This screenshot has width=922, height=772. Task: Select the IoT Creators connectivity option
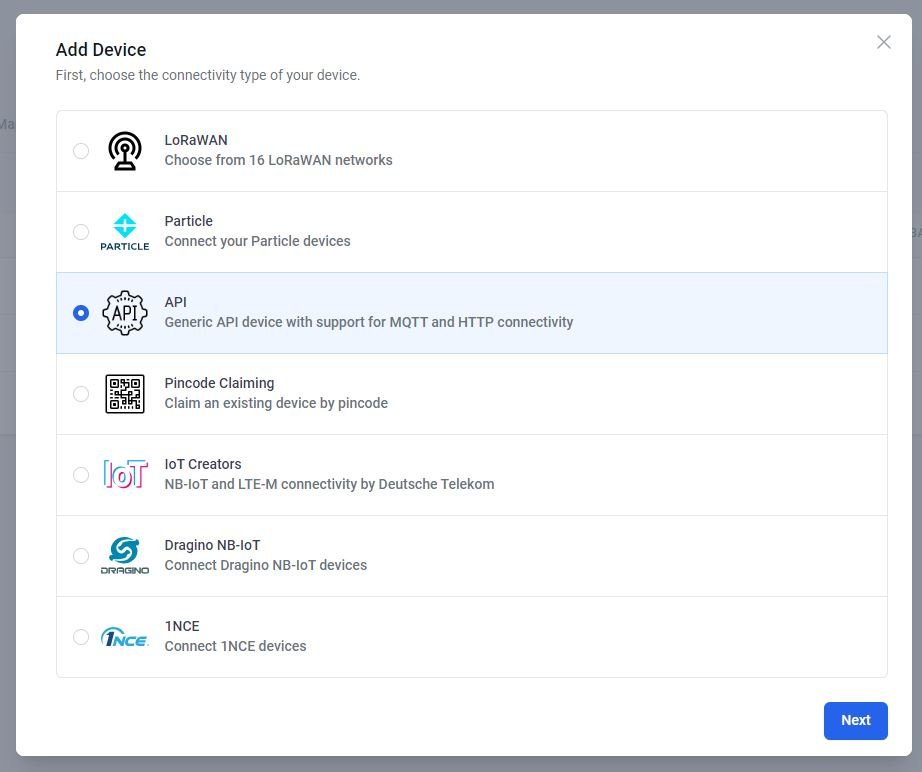[81, 474]
